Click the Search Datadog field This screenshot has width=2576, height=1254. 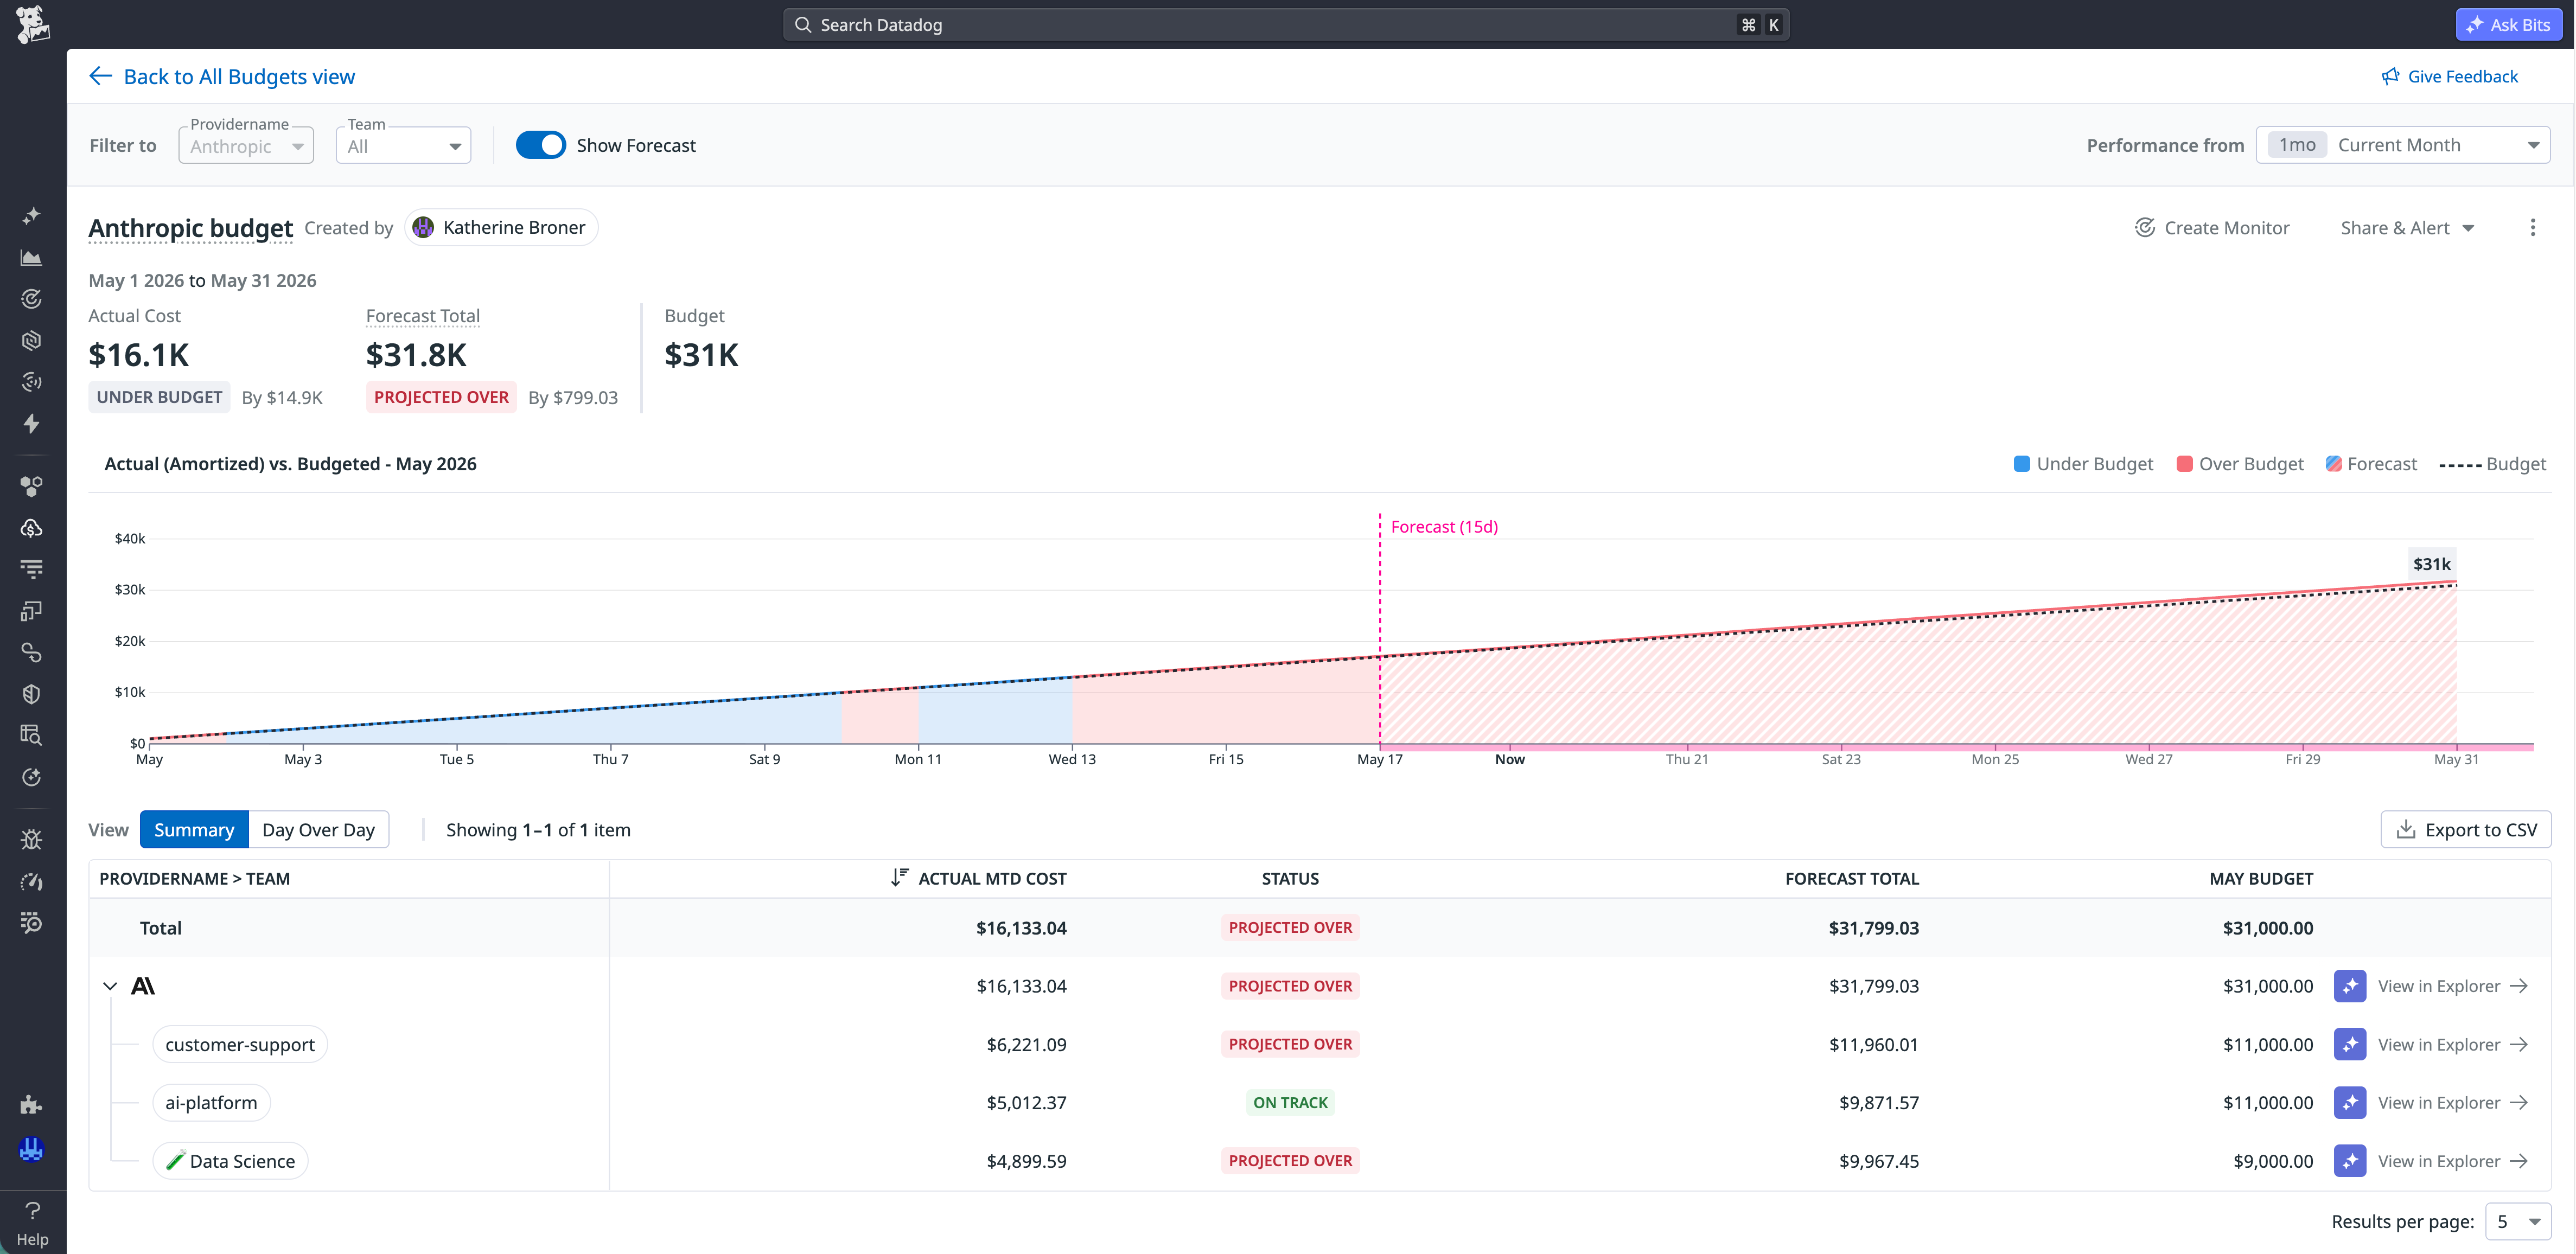click(1286, 25)
